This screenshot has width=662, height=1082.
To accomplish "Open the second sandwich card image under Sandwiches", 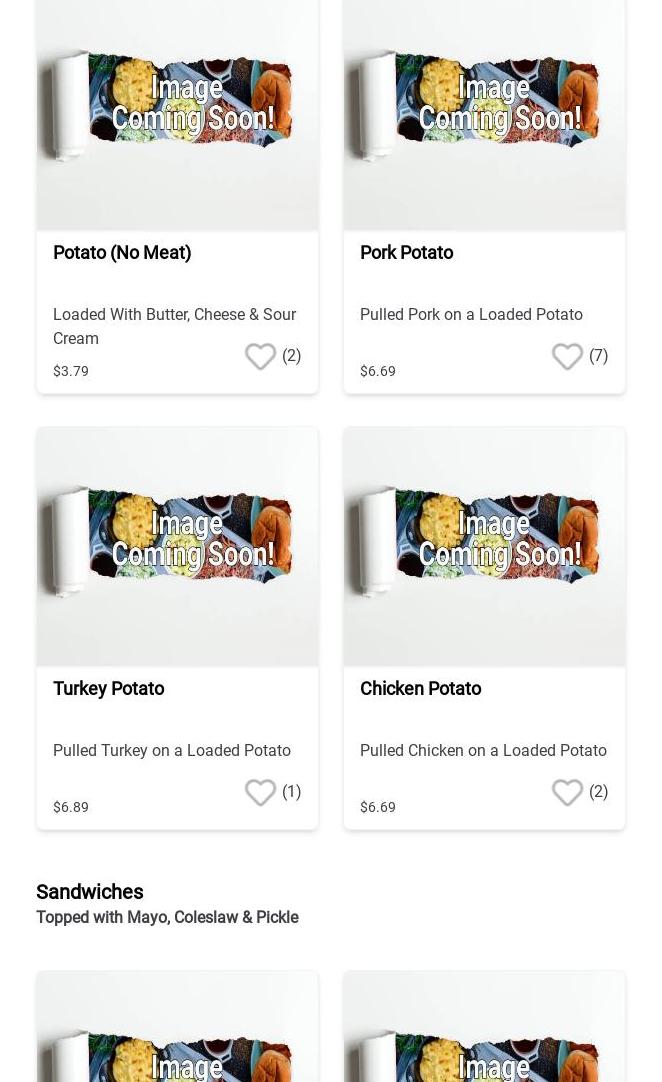I will click(485, 1026).
